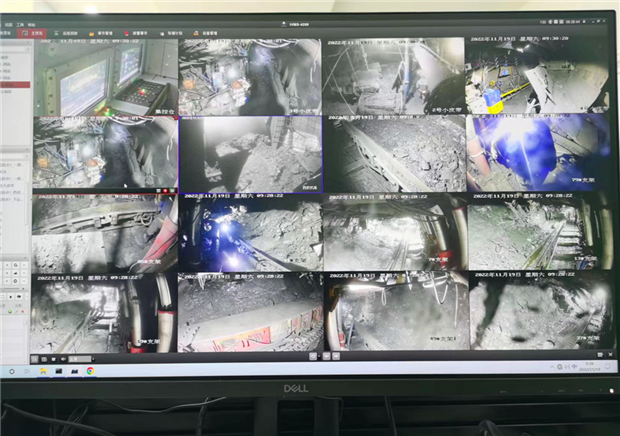Show hidden system tray icons with the chevron
This screenshot has height=436, width=620.
[x=552, y=367]
